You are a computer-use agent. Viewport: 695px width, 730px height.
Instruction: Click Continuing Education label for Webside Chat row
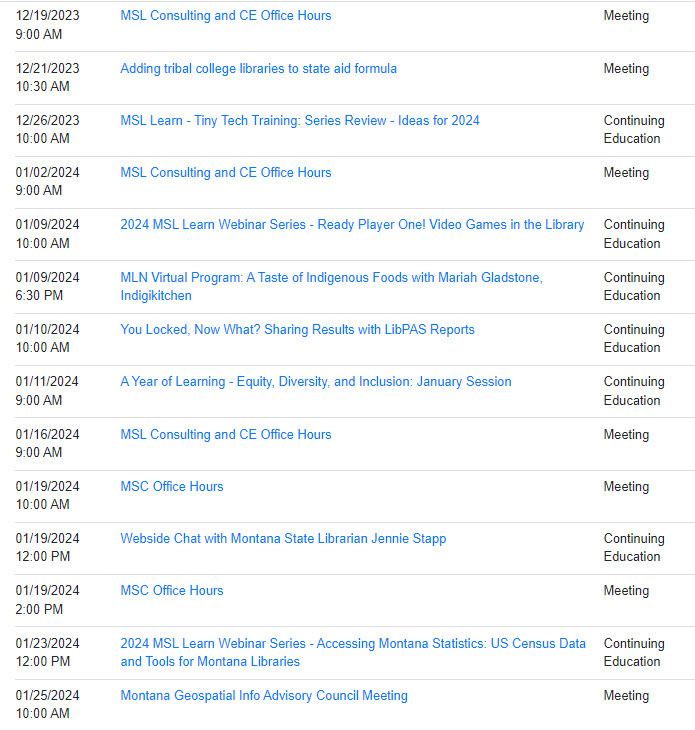632,548
